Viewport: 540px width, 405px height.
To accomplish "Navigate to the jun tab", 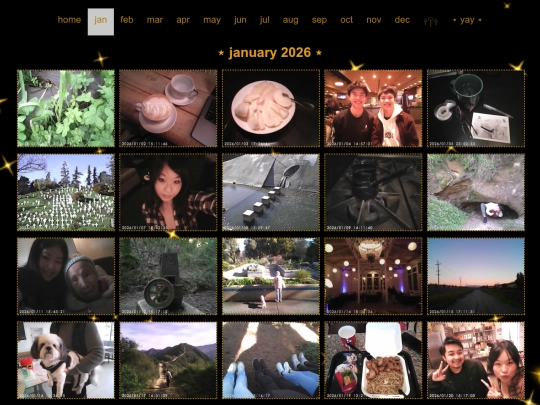I will pos(240,20).
